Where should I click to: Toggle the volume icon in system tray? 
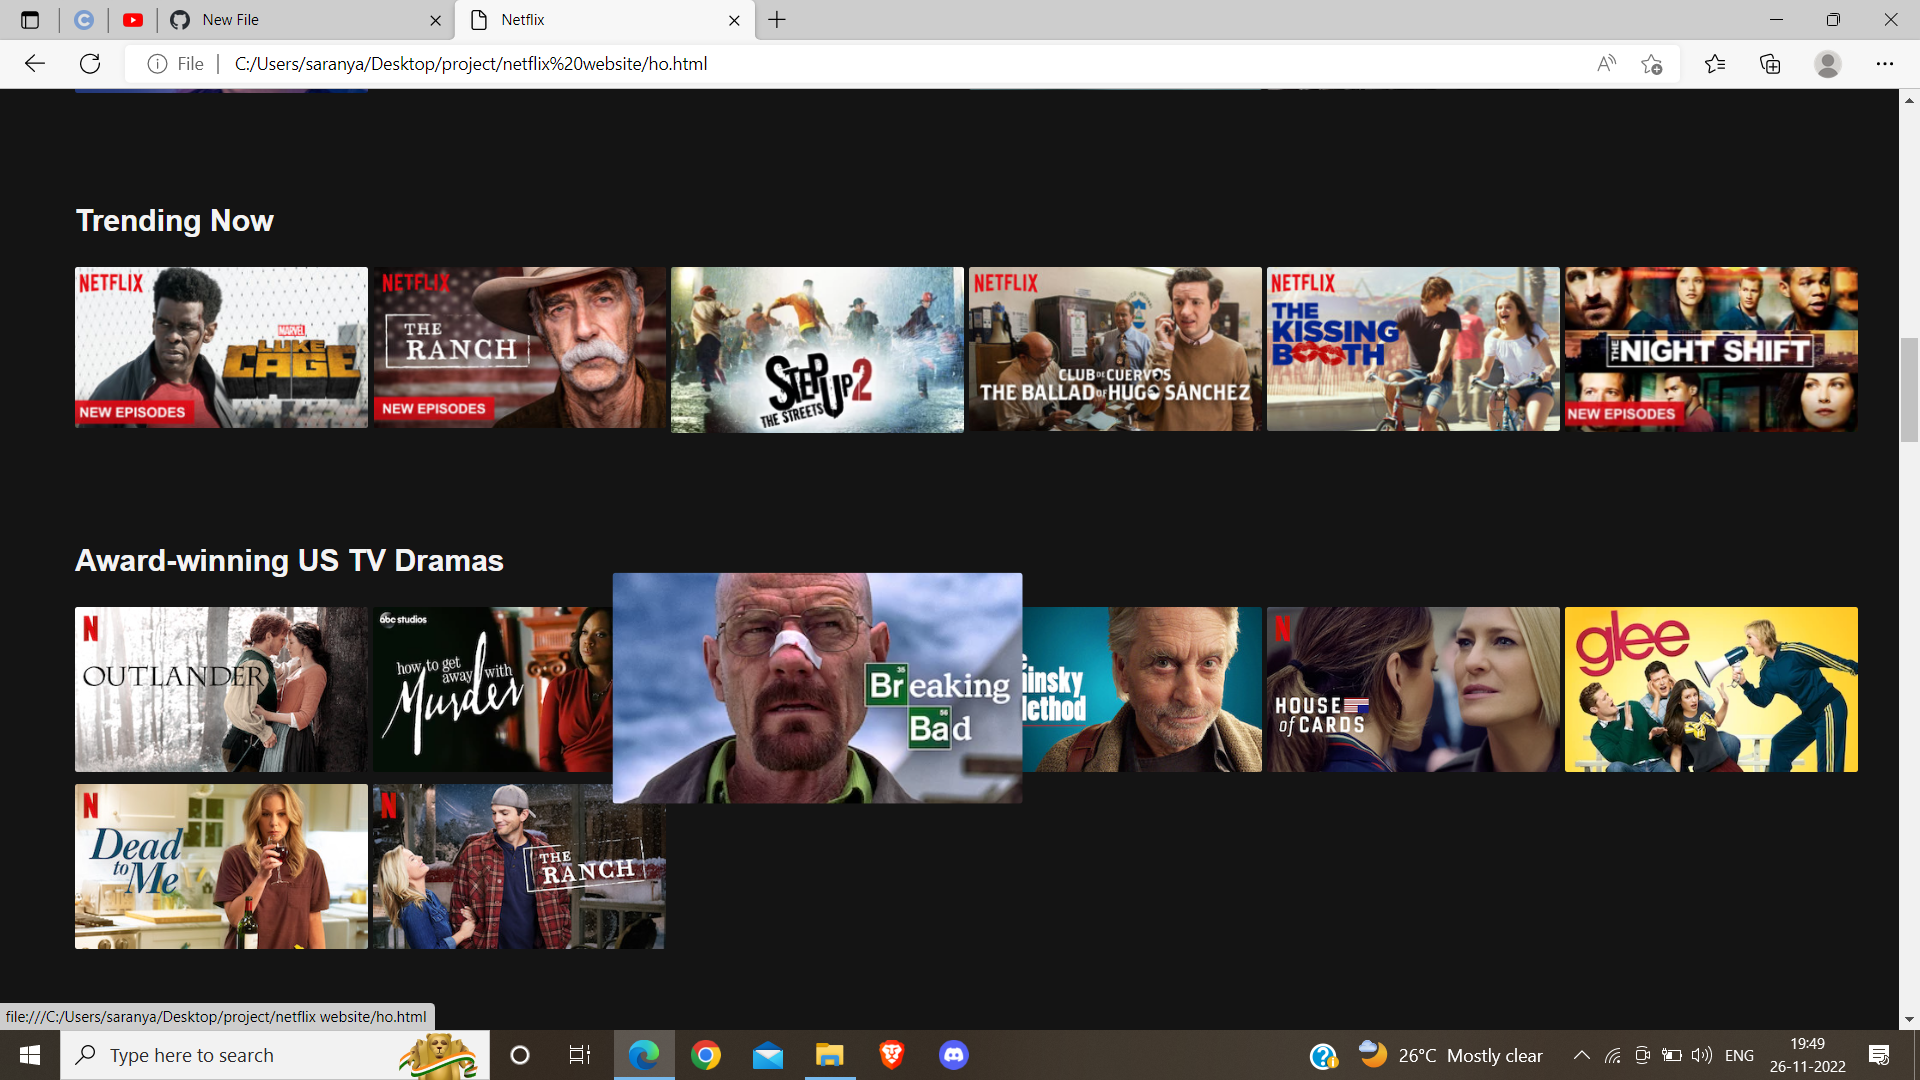[x=1700, y=1054]
